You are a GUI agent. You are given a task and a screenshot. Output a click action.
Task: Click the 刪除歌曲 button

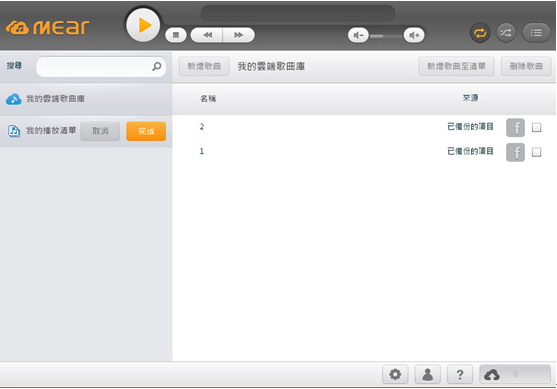[526, 66]
